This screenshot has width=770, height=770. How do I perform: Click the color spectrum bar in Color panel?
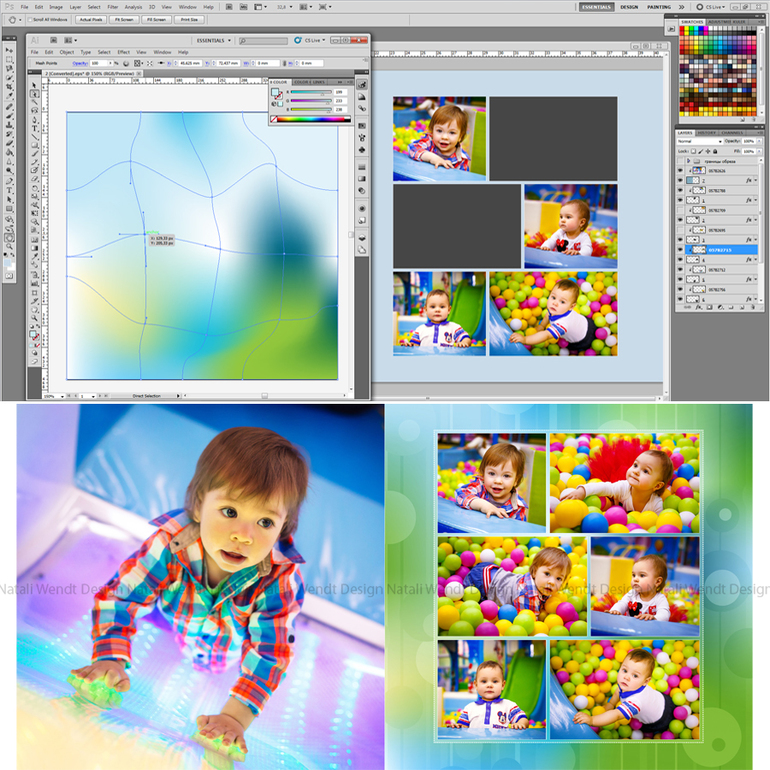pos(316,119)
